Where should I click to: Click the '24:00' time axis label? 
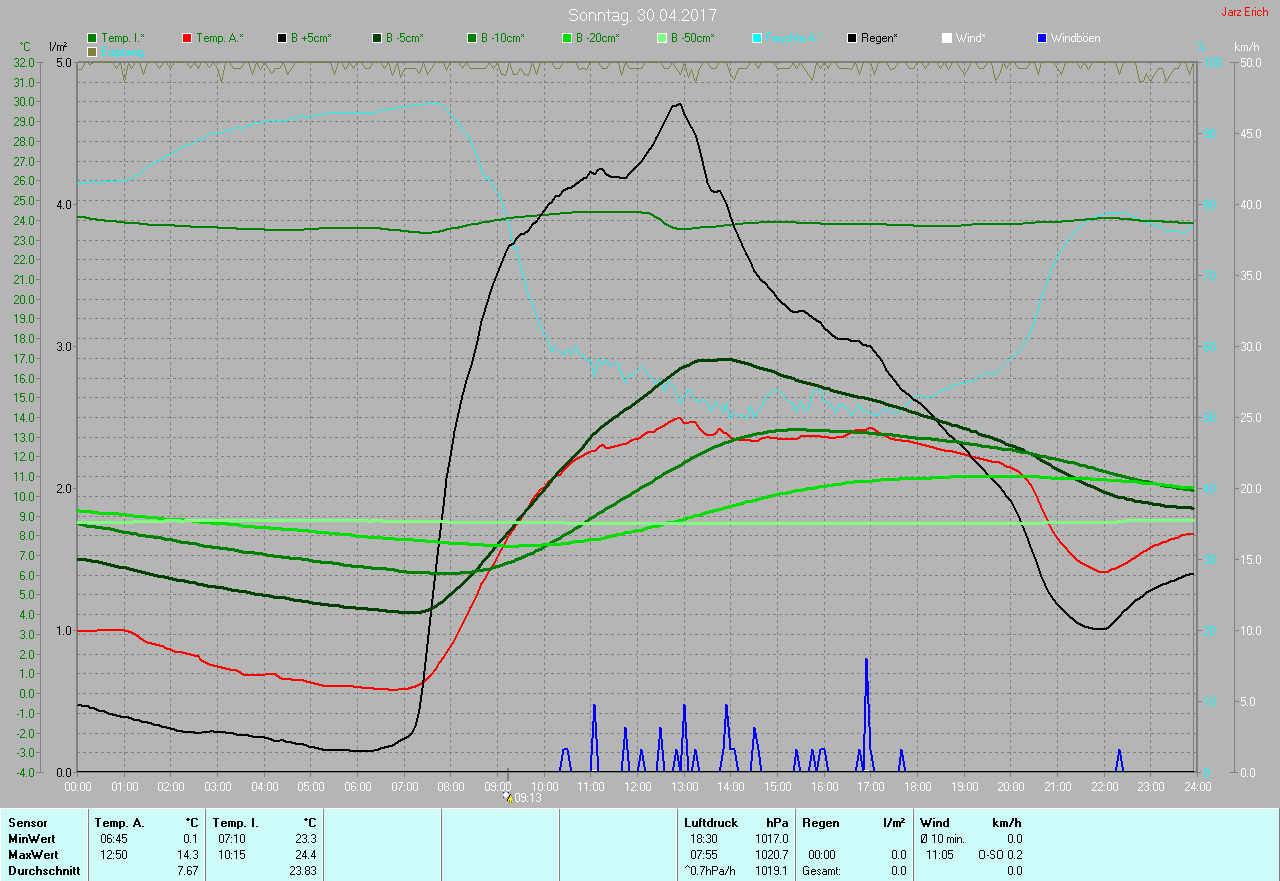pos(1197,787)
